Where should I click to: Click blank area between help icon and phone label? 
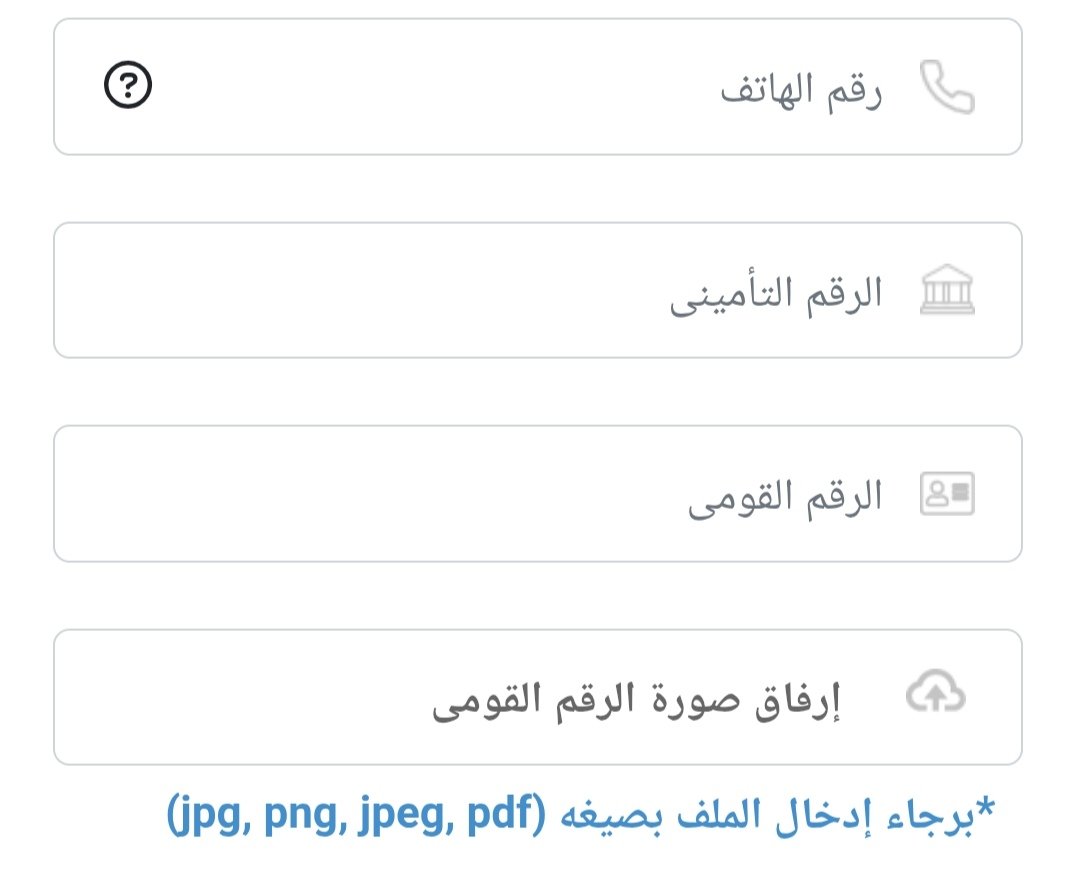420,88
